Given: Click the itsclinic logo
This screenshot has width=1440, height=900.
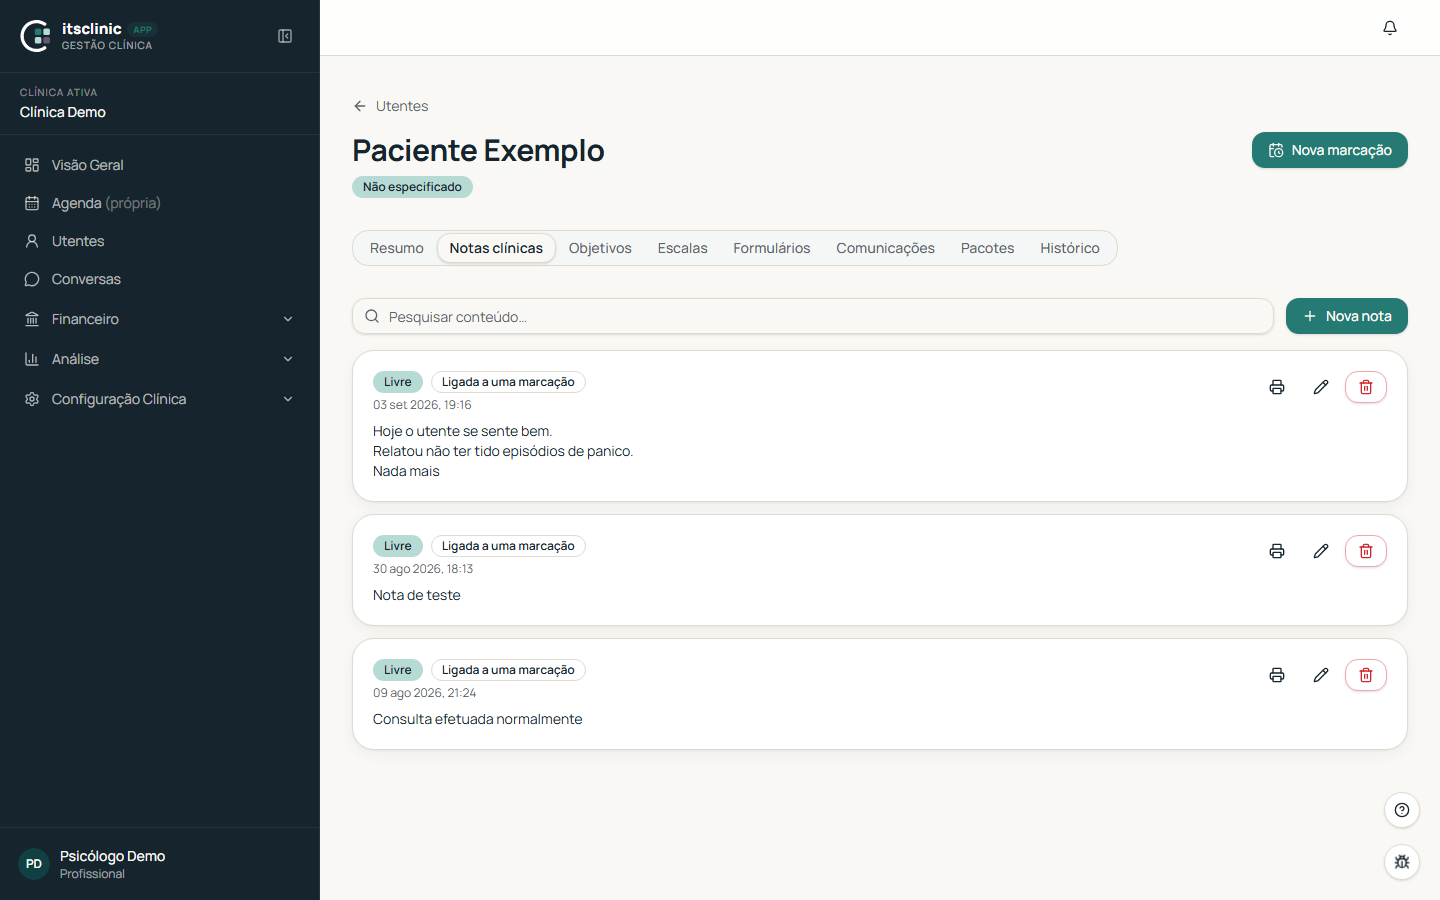Looking at the screenshot, I should pos(36,36).
